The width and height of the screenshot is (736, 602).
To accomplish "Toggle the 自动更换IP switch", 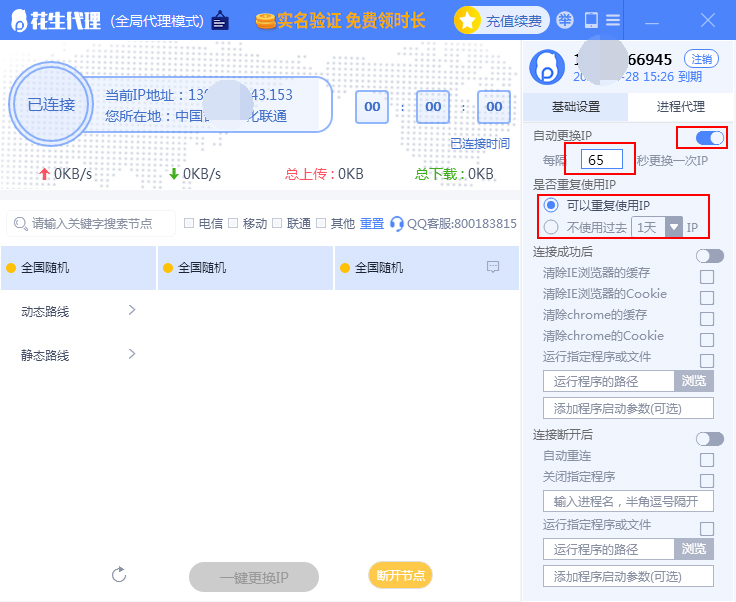I will 710,138.
